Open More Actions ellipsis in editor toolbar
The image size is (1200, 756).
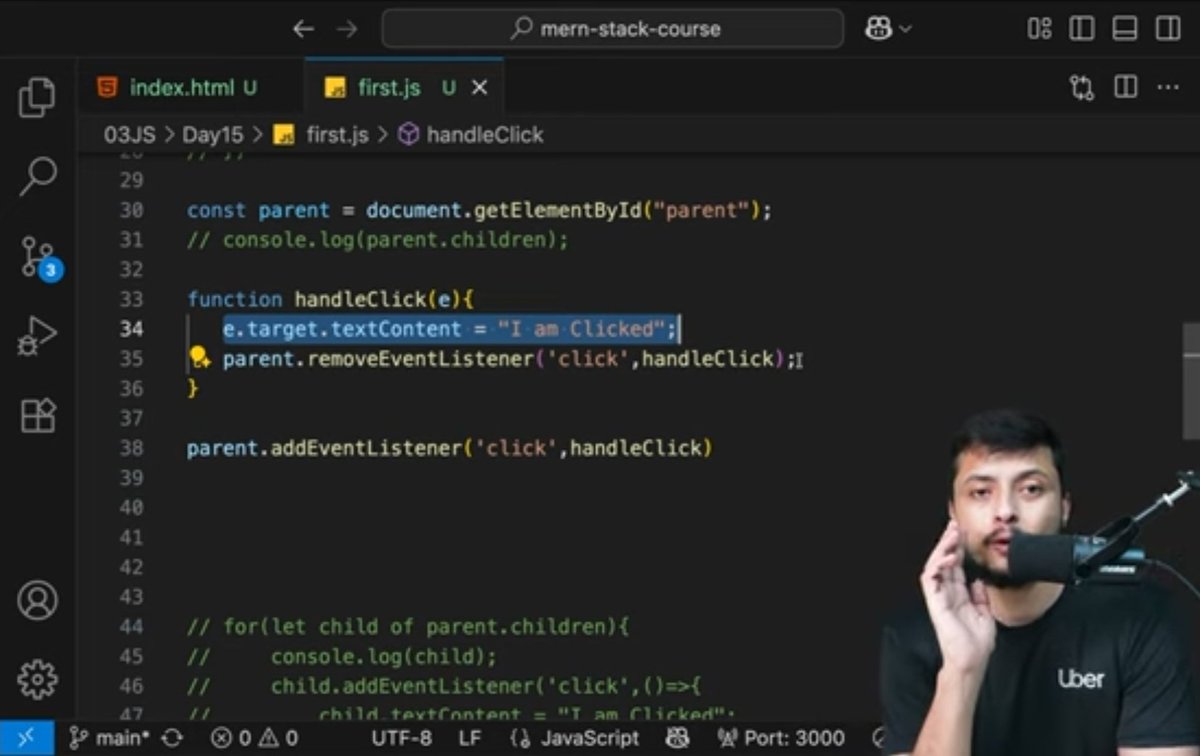[1168, 88]
